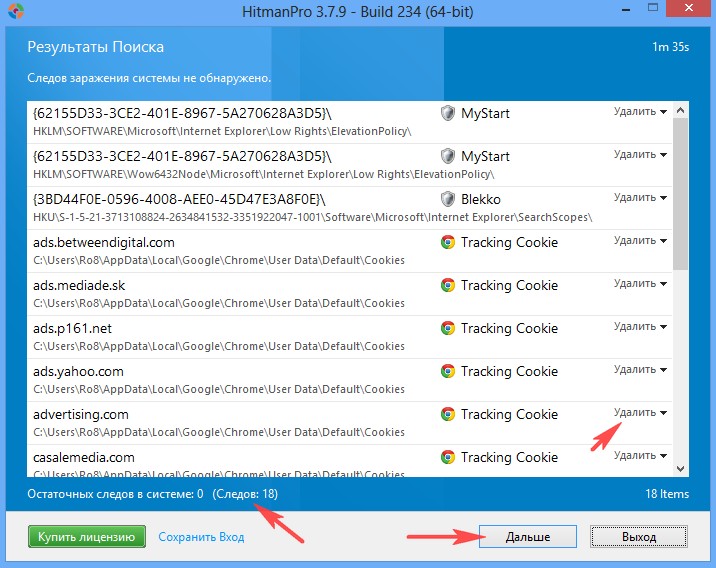Close the HitmanPro window
The width and height of the screenshot is (716, 568).
pyautogui.click(x=690, y=8)
